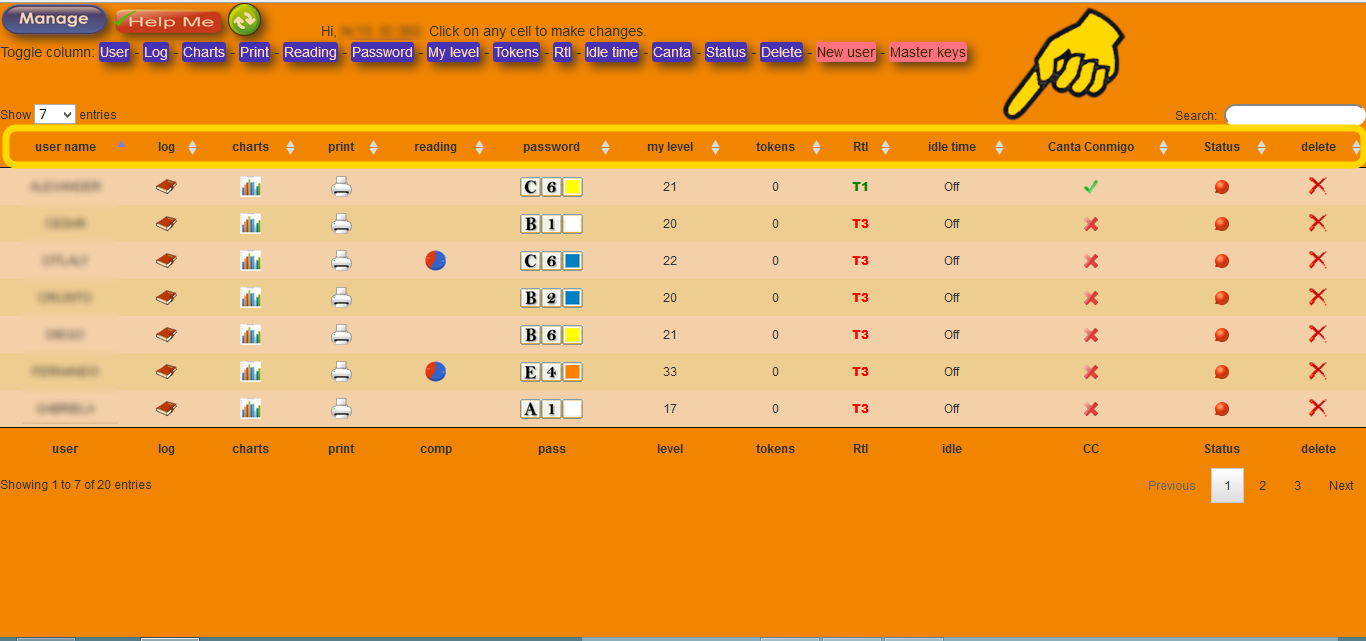
Task: Click the New user link
Action: [x=846, y=52]
